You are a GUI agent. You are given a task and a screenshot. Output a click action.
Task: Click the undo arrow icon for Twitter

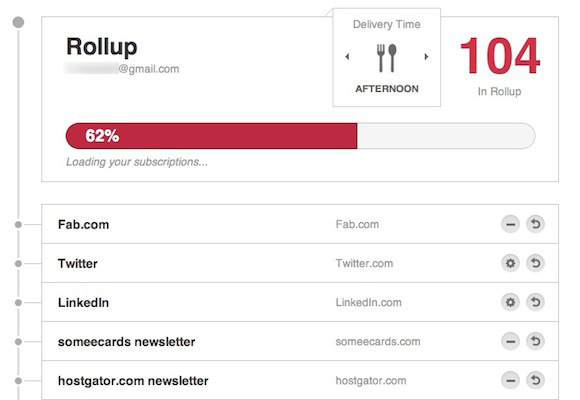pyautogui.click(x=536, y=263)
